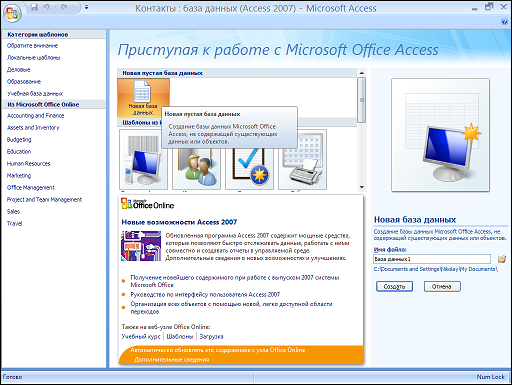Open the 'Шаблоны' link at Office Online
The width and height of the screenshot is (512, 385).
pyautogui.click(x=180, y=337)
